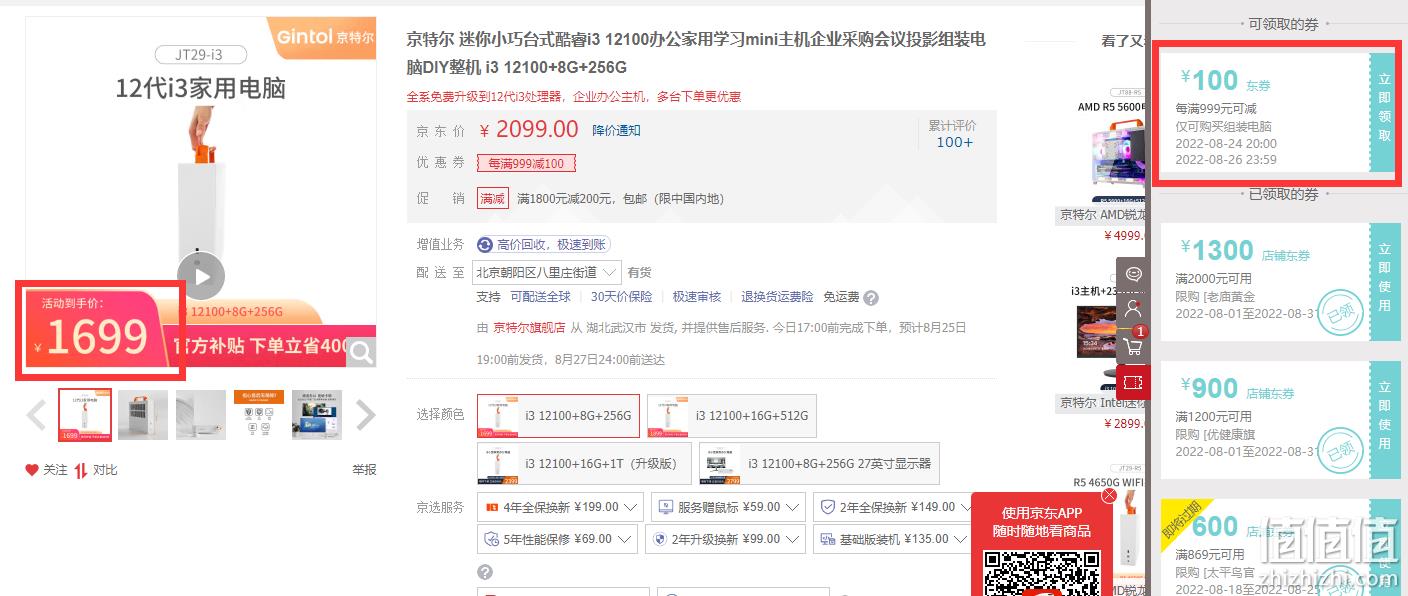
Task: Select the 27英寸显示器 bundle option
Action: [x=819, y=464]
